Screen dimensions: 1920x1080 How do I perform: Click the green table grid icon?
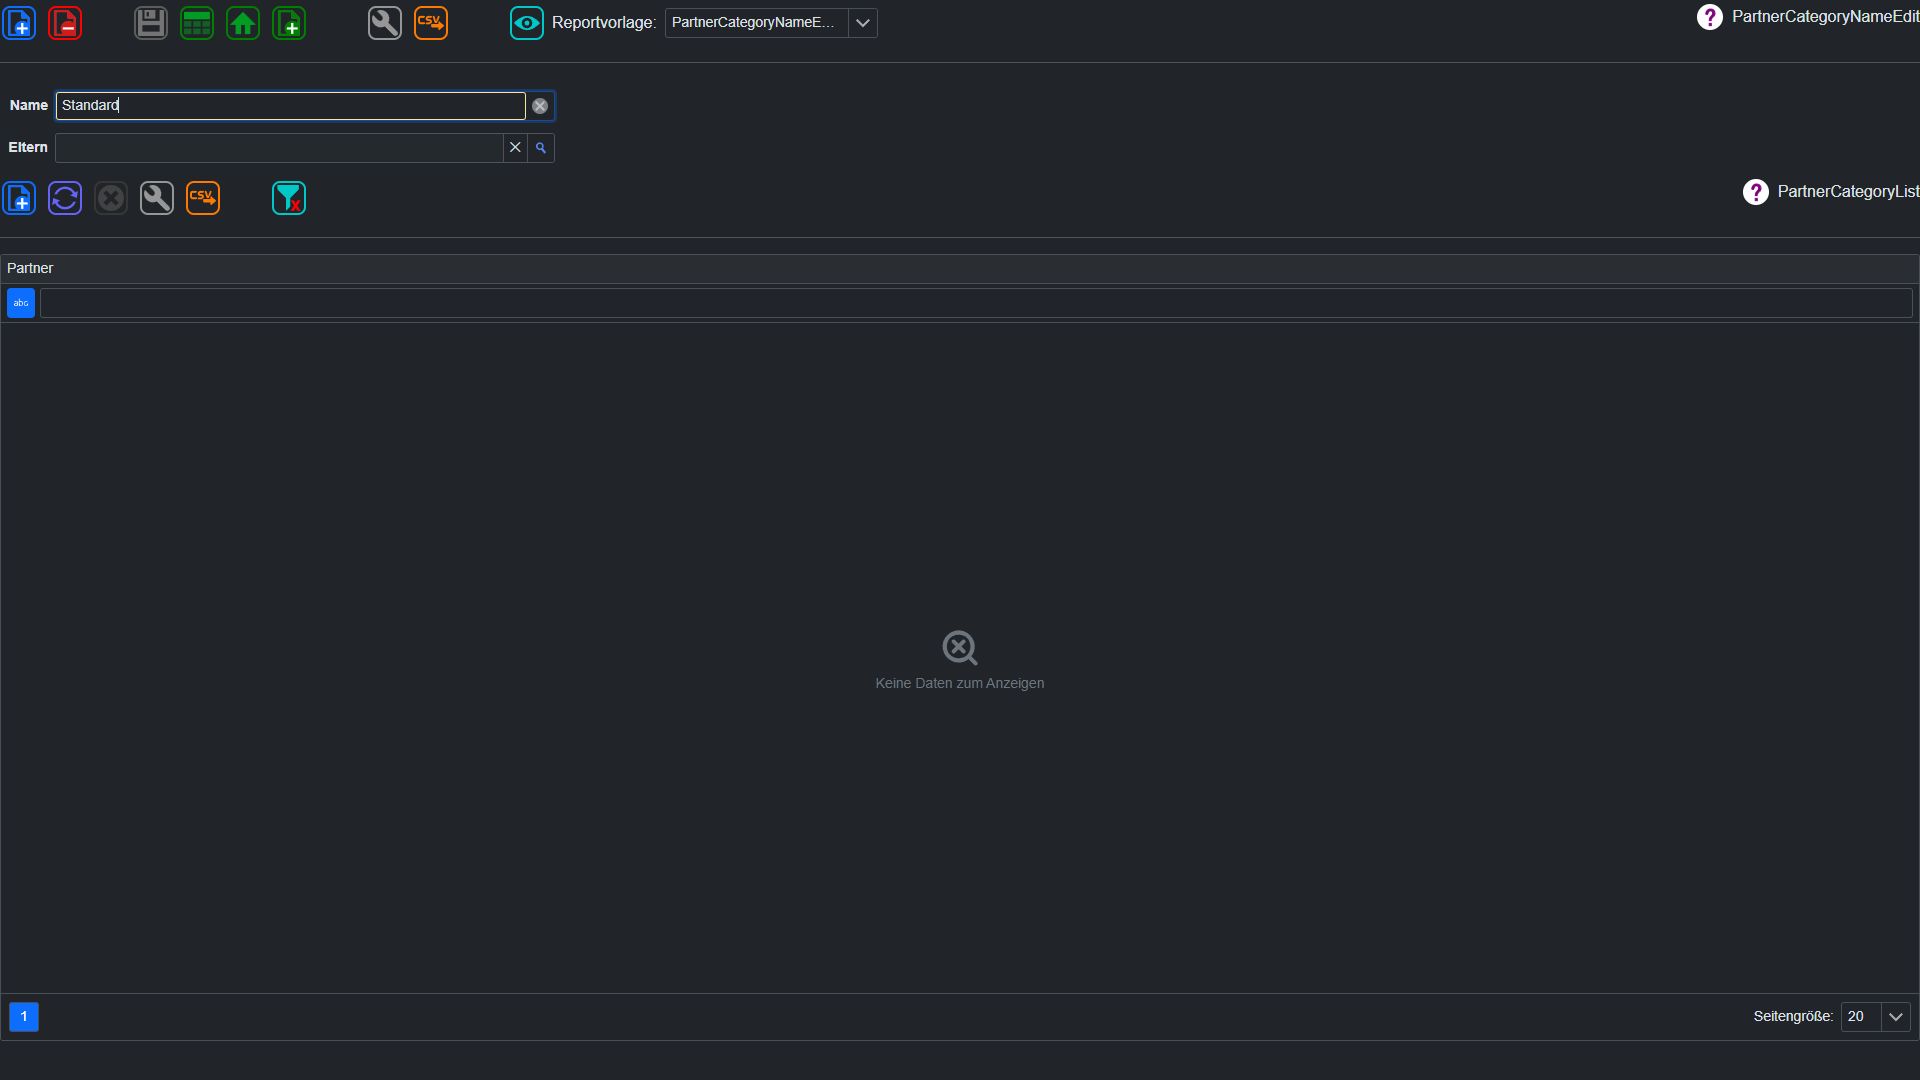(197, 23)
